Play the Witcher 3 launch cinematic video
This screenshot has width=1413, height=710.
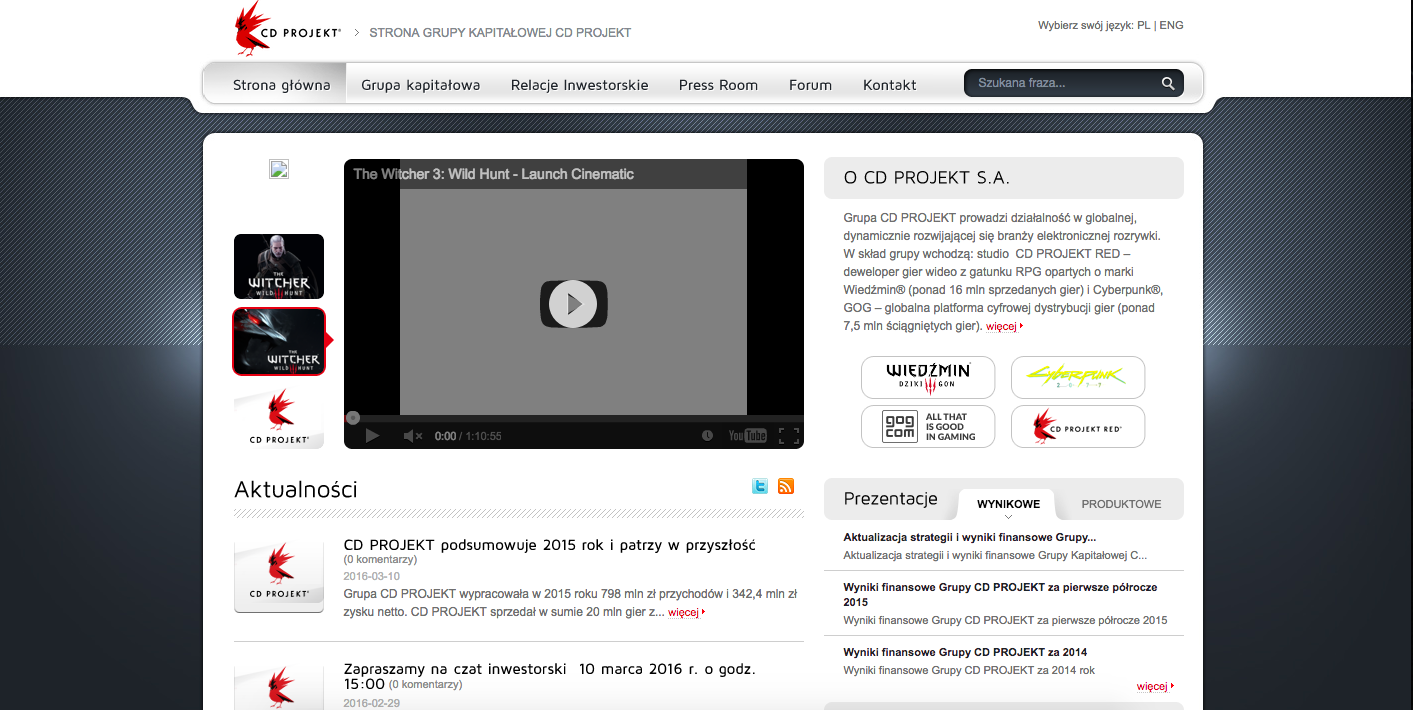tap(573, 303)
